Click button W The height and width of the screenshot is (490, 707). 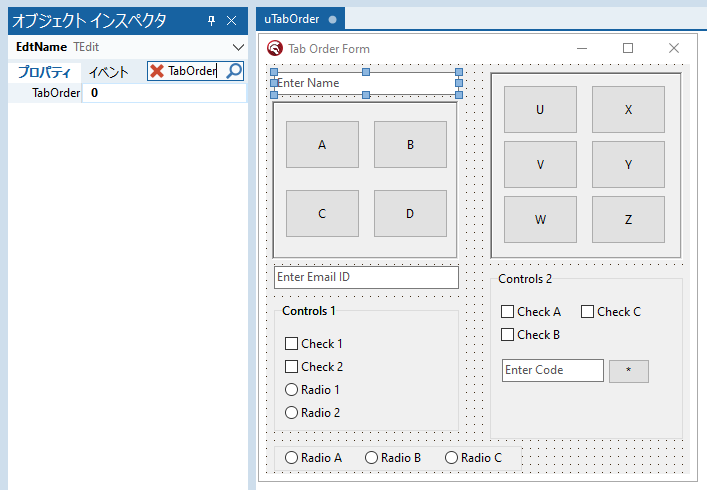pos(540,220)
